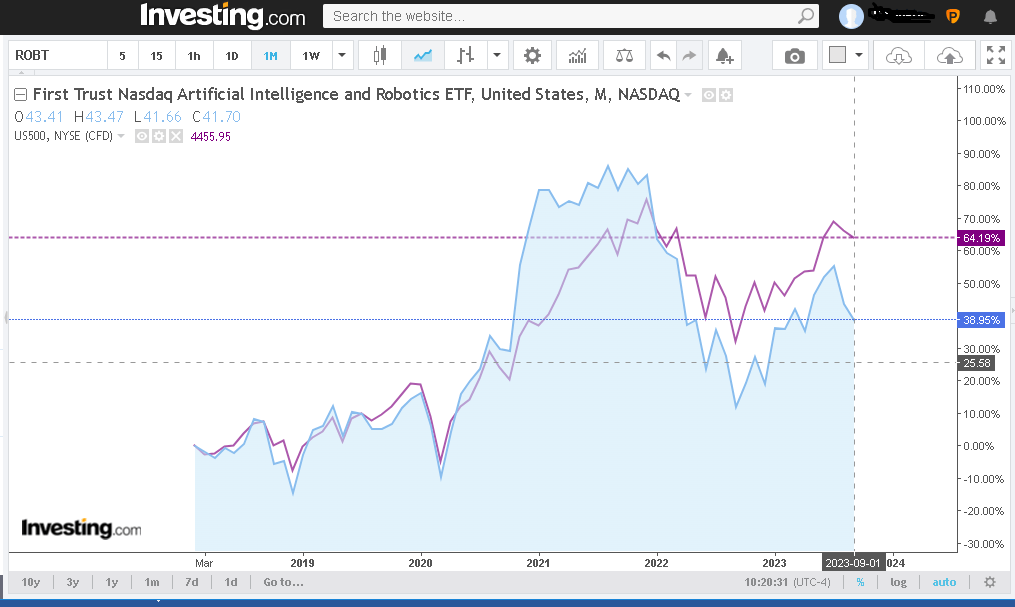Switch the chart to log scale
The image size is (1015, 607).
[898, 581]
